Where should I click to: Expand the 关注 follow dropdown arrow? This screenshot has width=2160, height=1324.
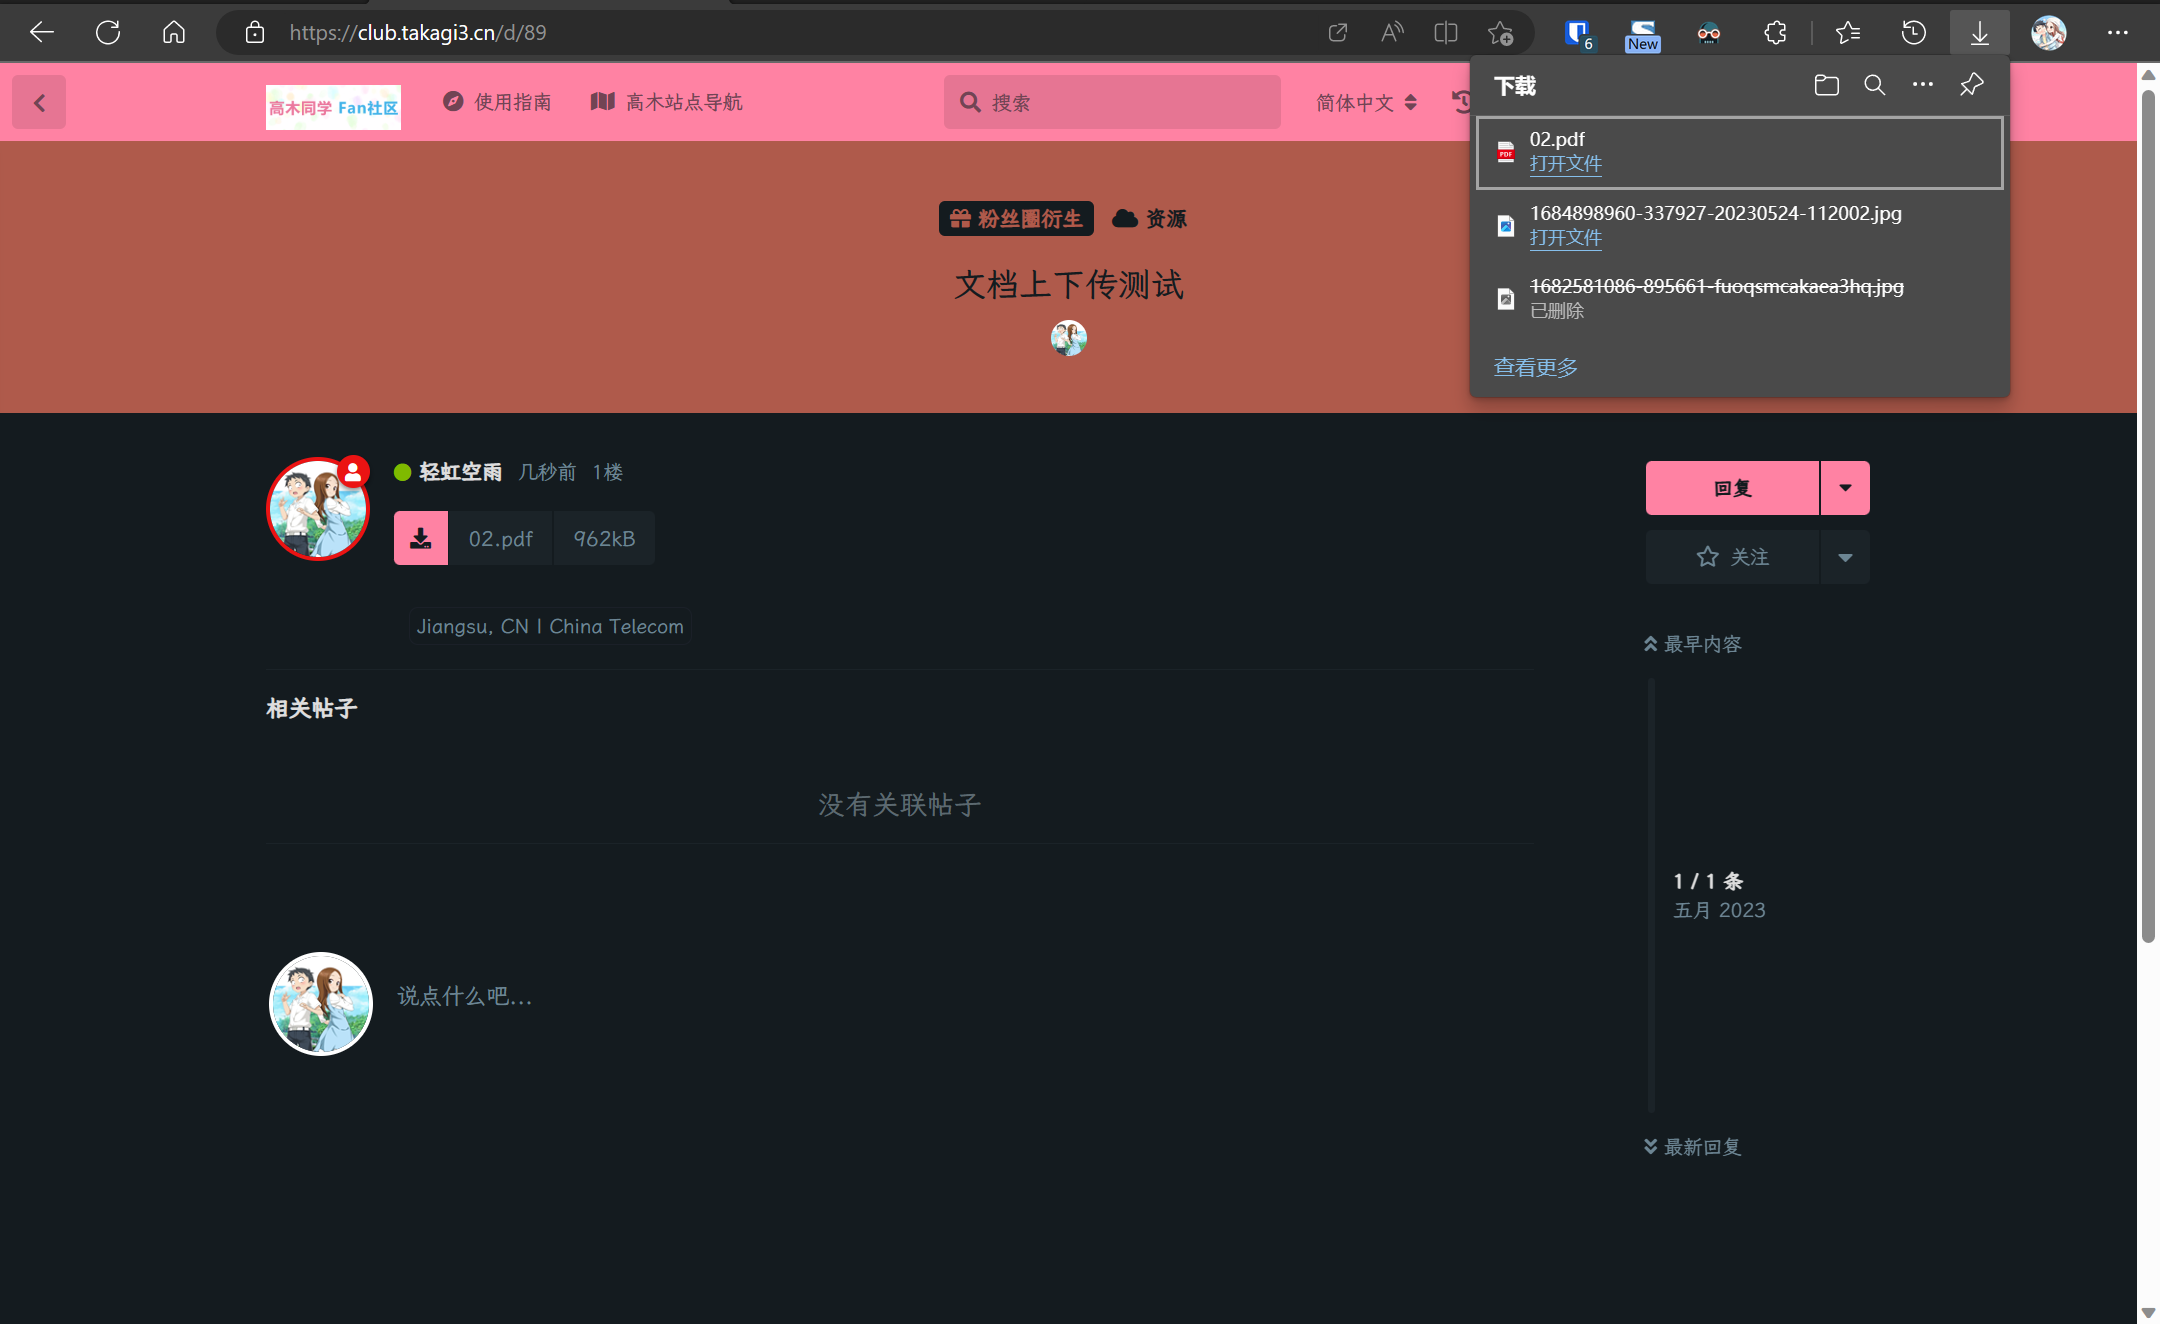pos(1845,557)
